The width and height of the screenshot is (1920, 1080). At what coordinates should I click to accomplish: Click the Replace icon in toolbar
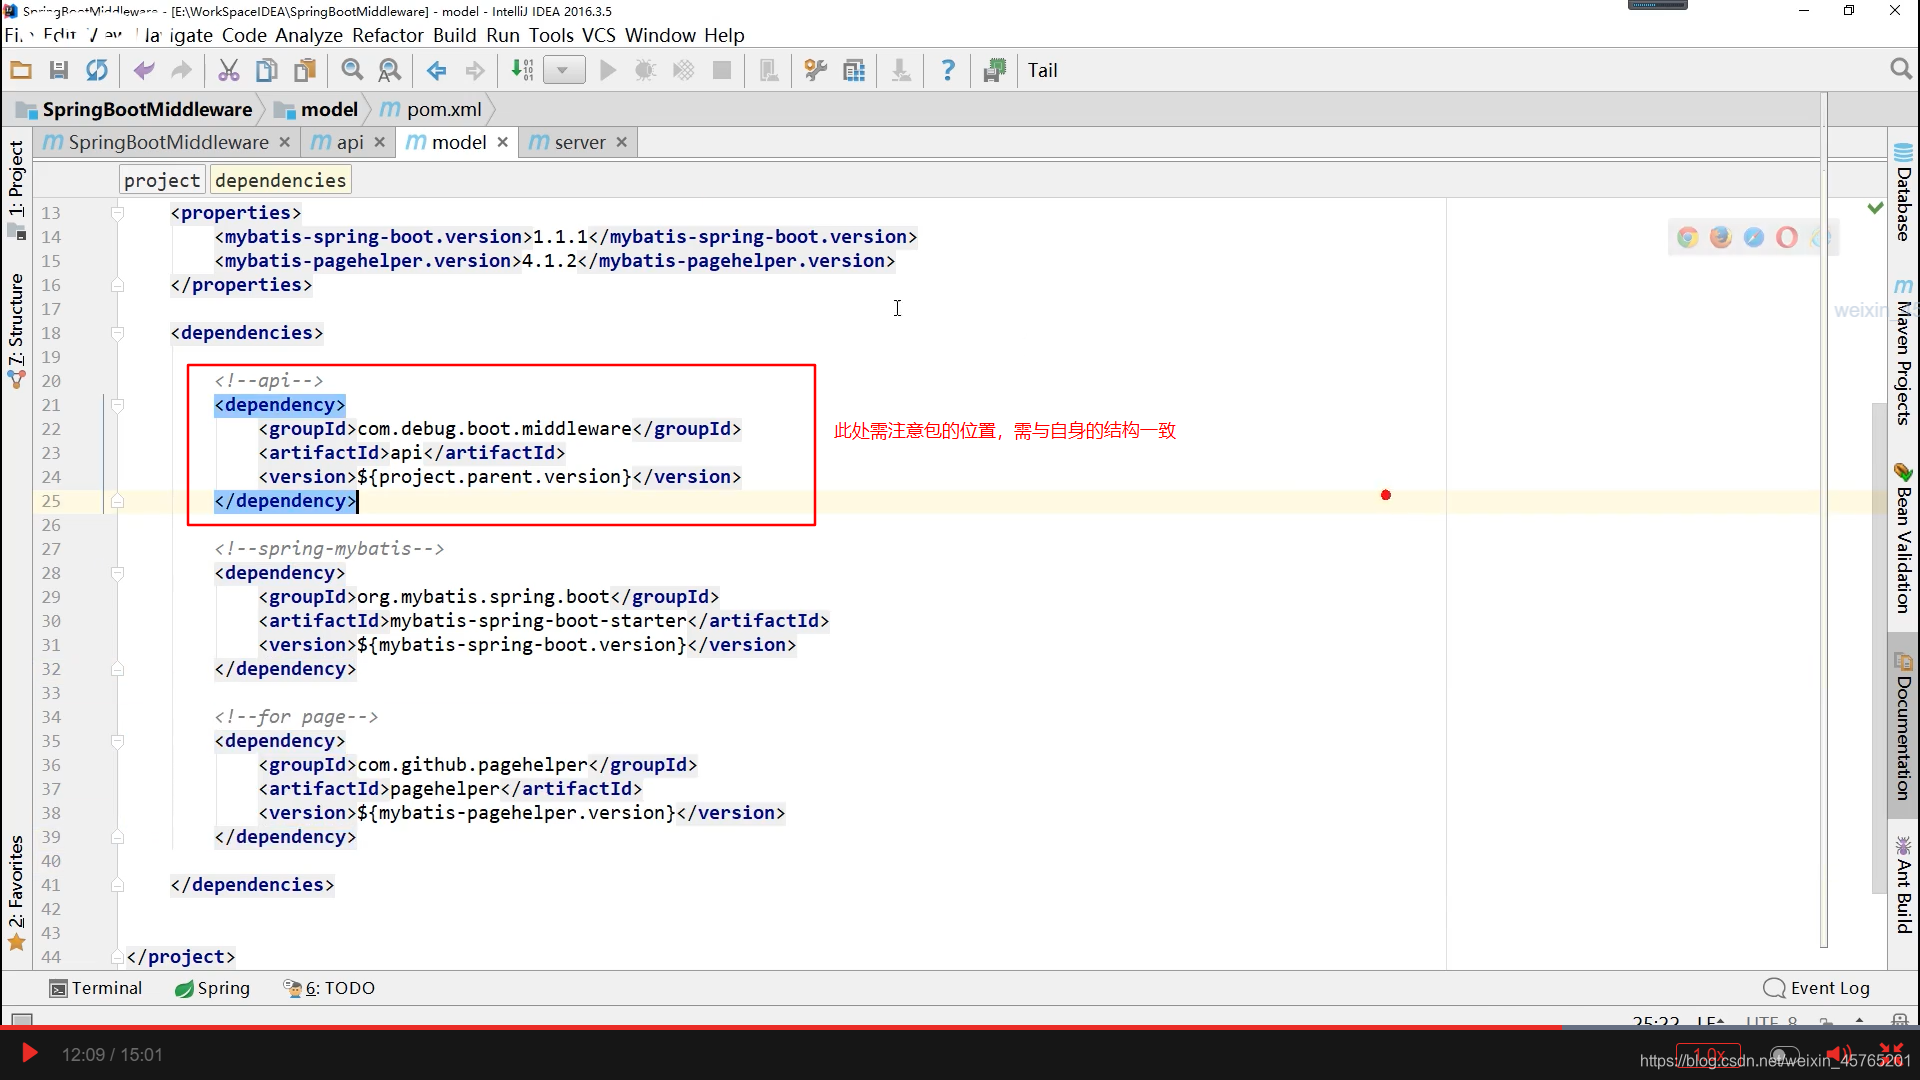point(389,70)
